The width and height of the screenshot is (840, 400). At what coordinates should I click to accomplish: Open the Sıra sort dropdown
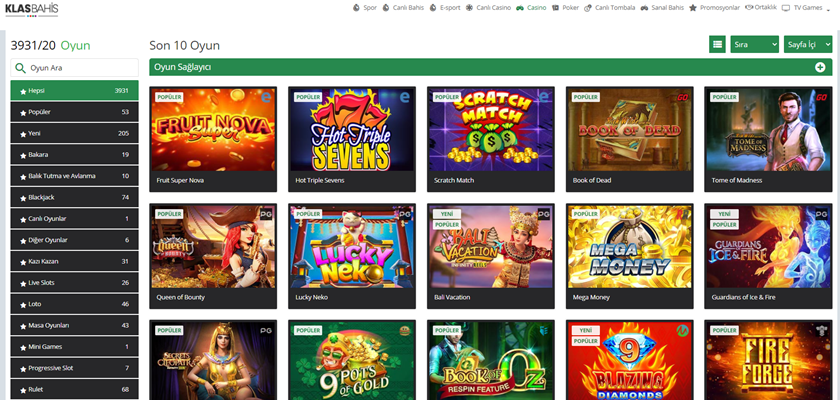pyautogui.click(x=754, y=44)
